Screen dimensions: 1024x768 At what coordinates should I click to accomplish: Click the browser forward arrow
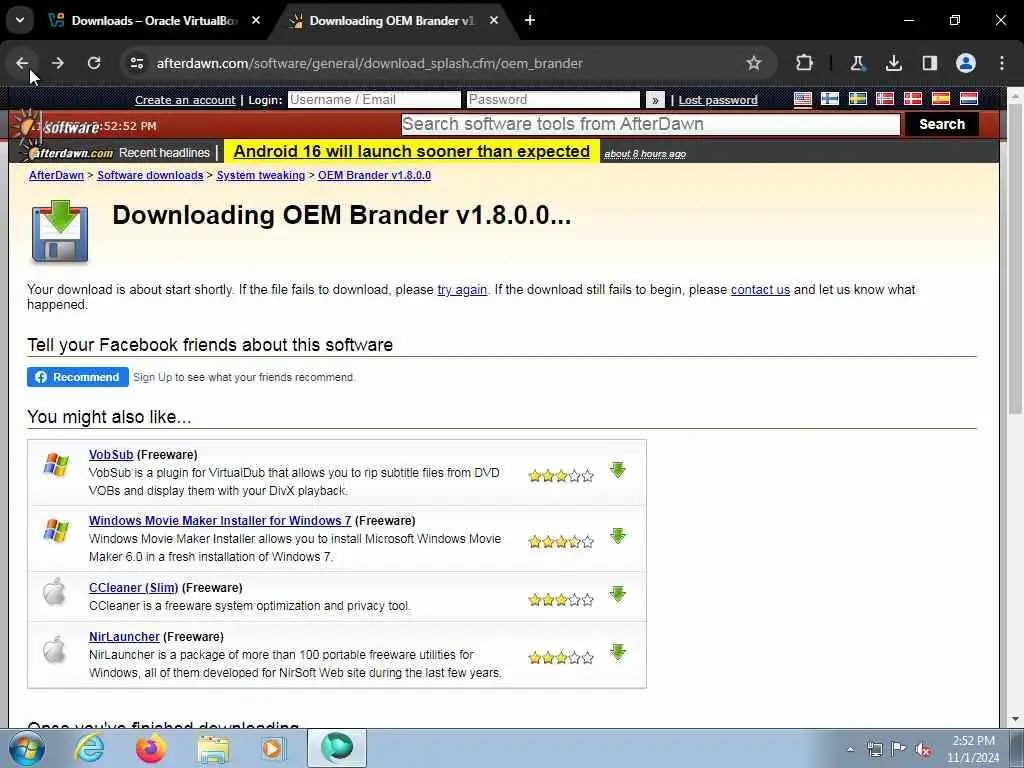(x=57, y=63)
